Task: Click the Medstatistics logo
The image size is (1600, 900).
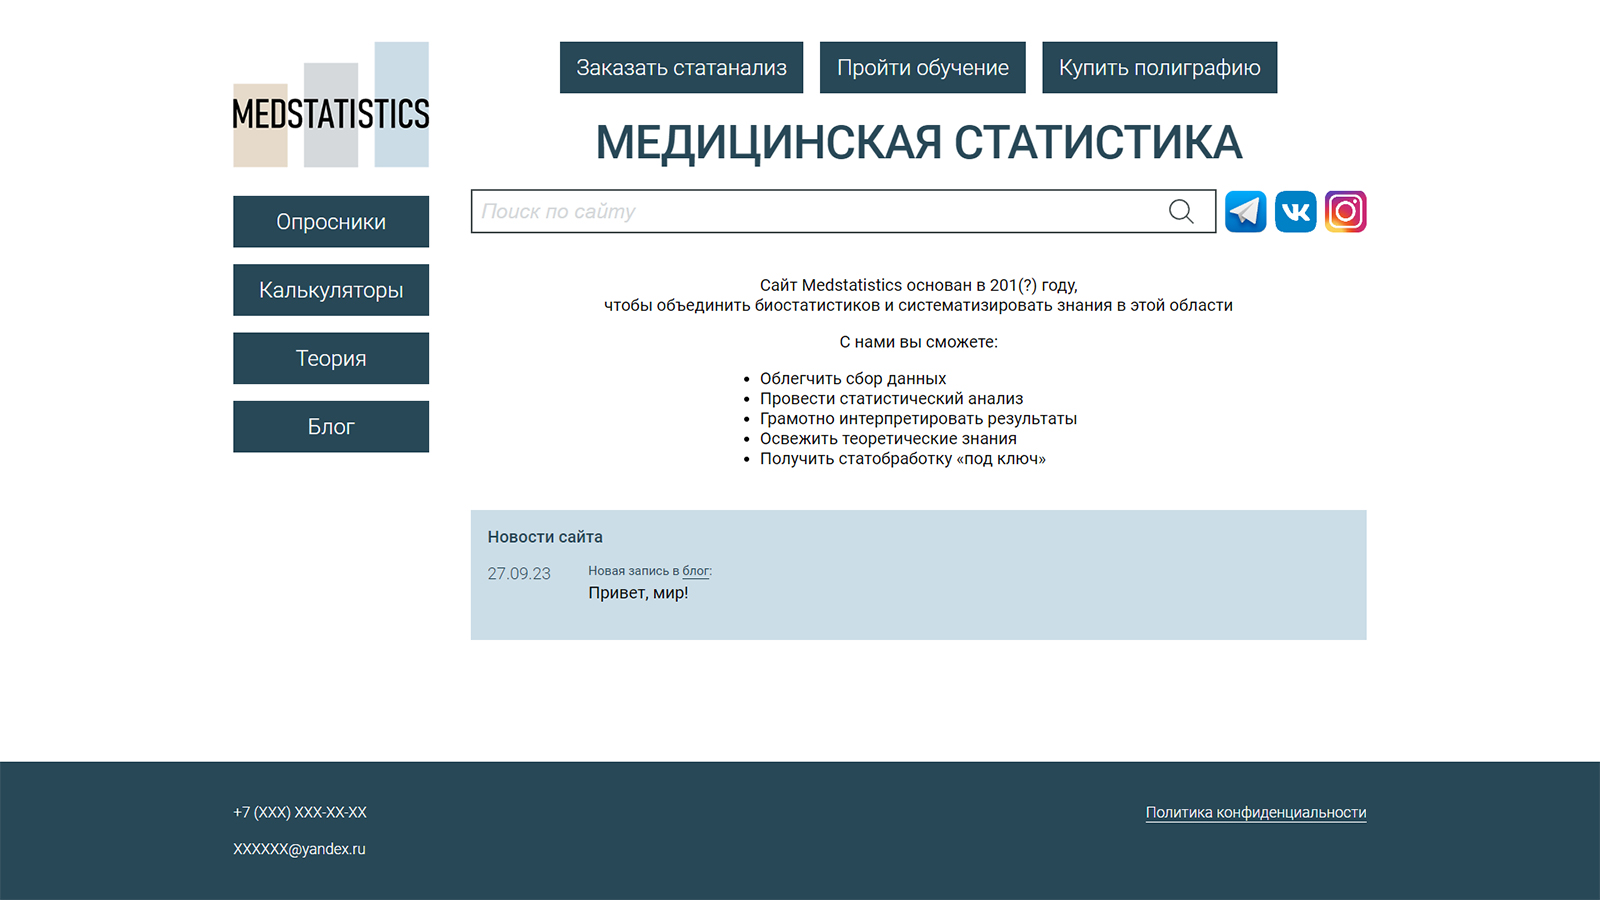Action: pyautogui.click(x=331, y=105)
